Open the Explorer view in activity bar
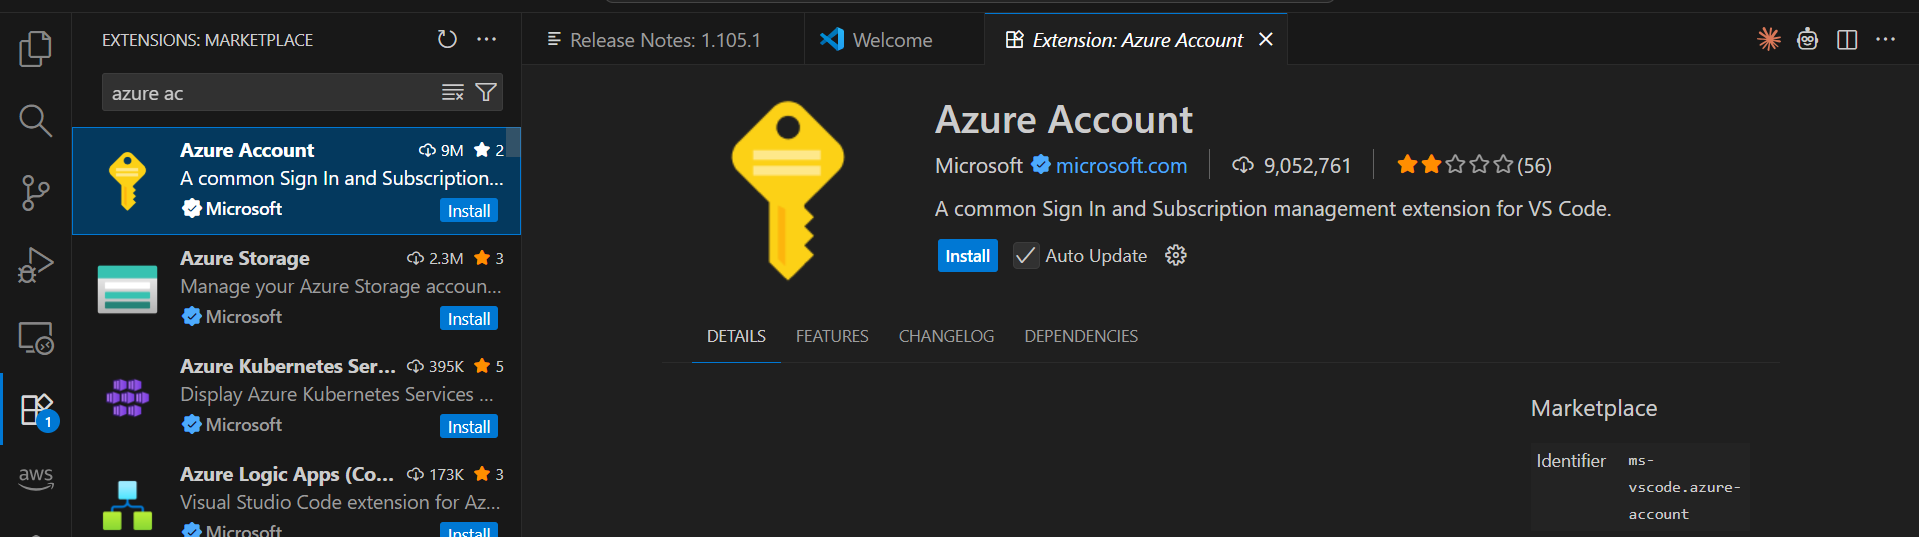The image size is (1919, 537). (x=35, y=48)
